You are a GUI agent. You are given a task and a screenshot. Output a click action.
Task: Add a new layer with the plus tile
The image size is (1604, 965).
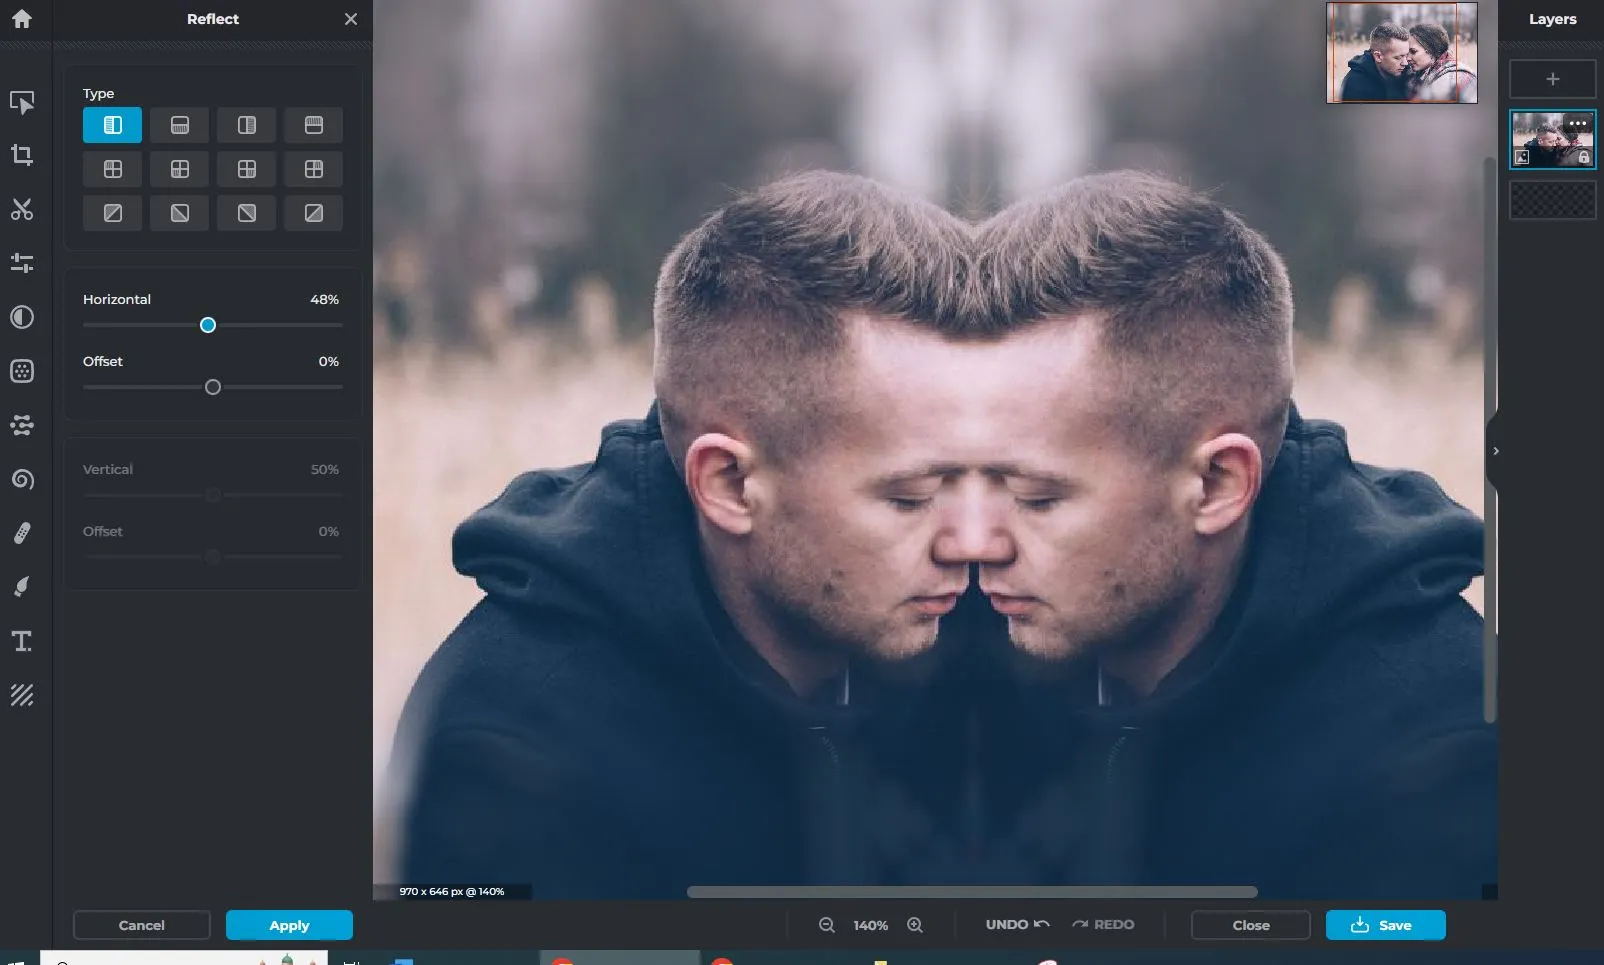[x=1551, y=78]
